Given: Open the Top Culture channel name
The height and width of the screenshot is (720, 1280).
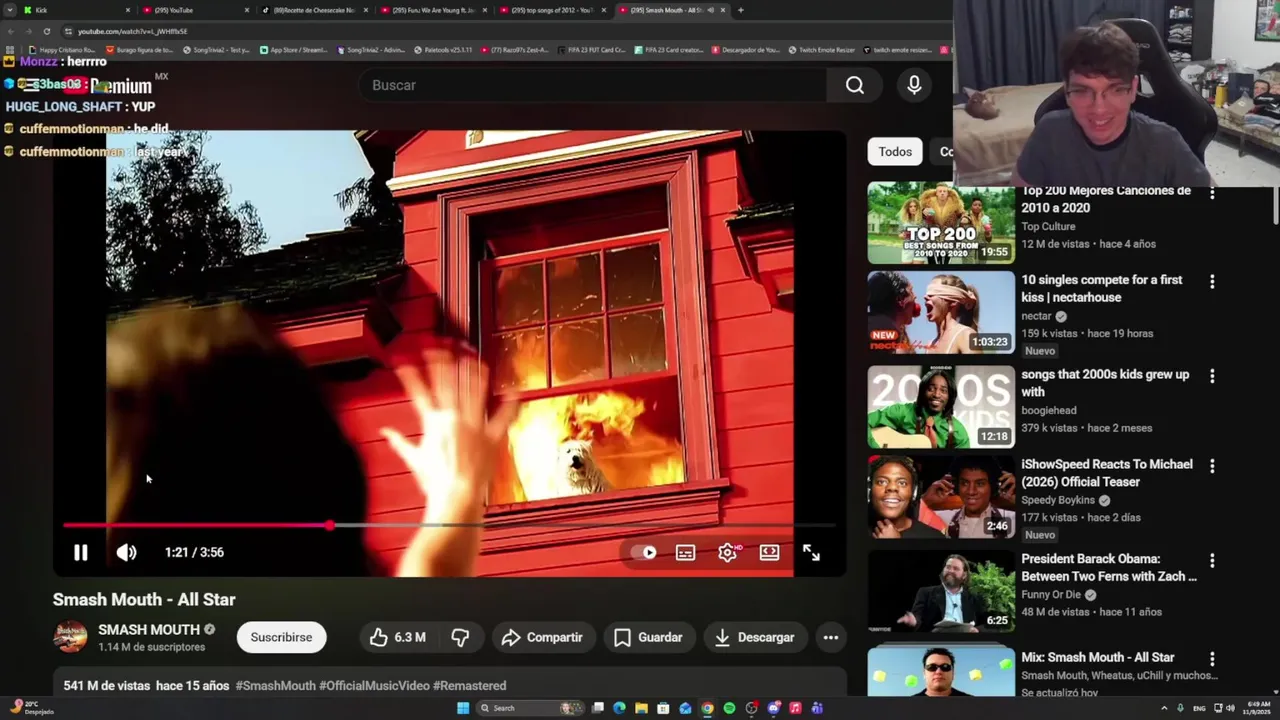Looking at the screenshot, I should [x=1048, y=227].
